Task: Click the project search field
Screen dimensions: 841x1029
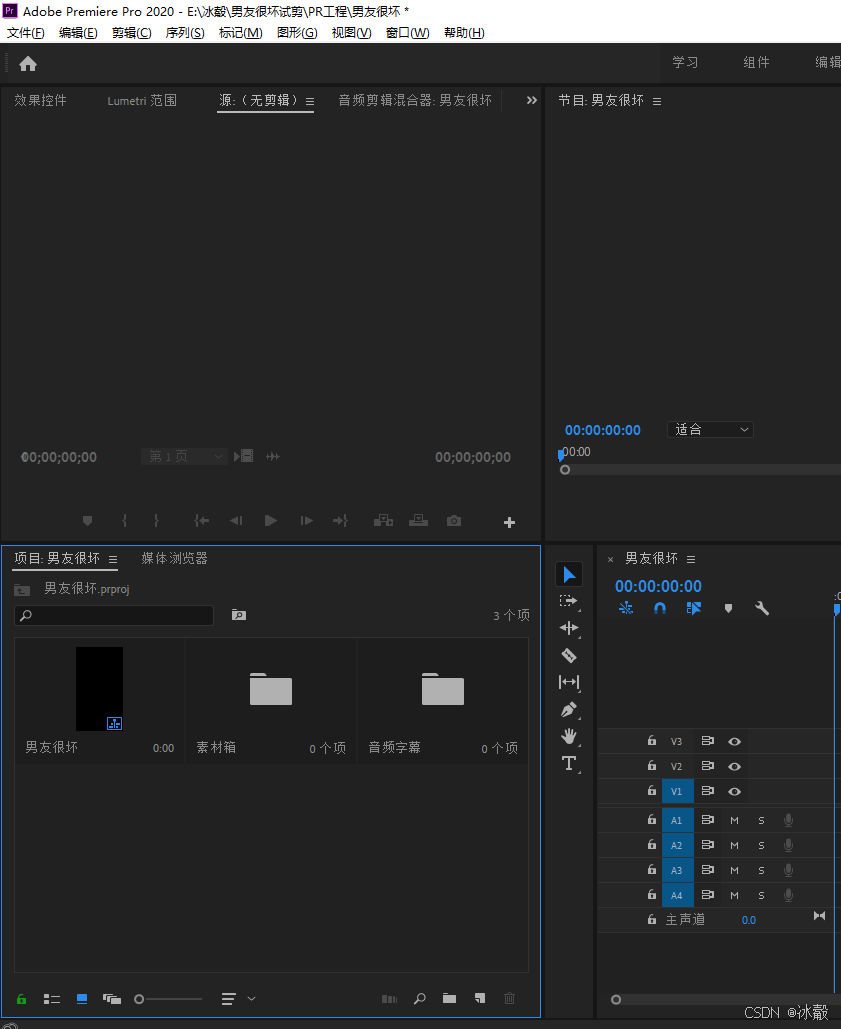Action: click(x=114, y=616)
